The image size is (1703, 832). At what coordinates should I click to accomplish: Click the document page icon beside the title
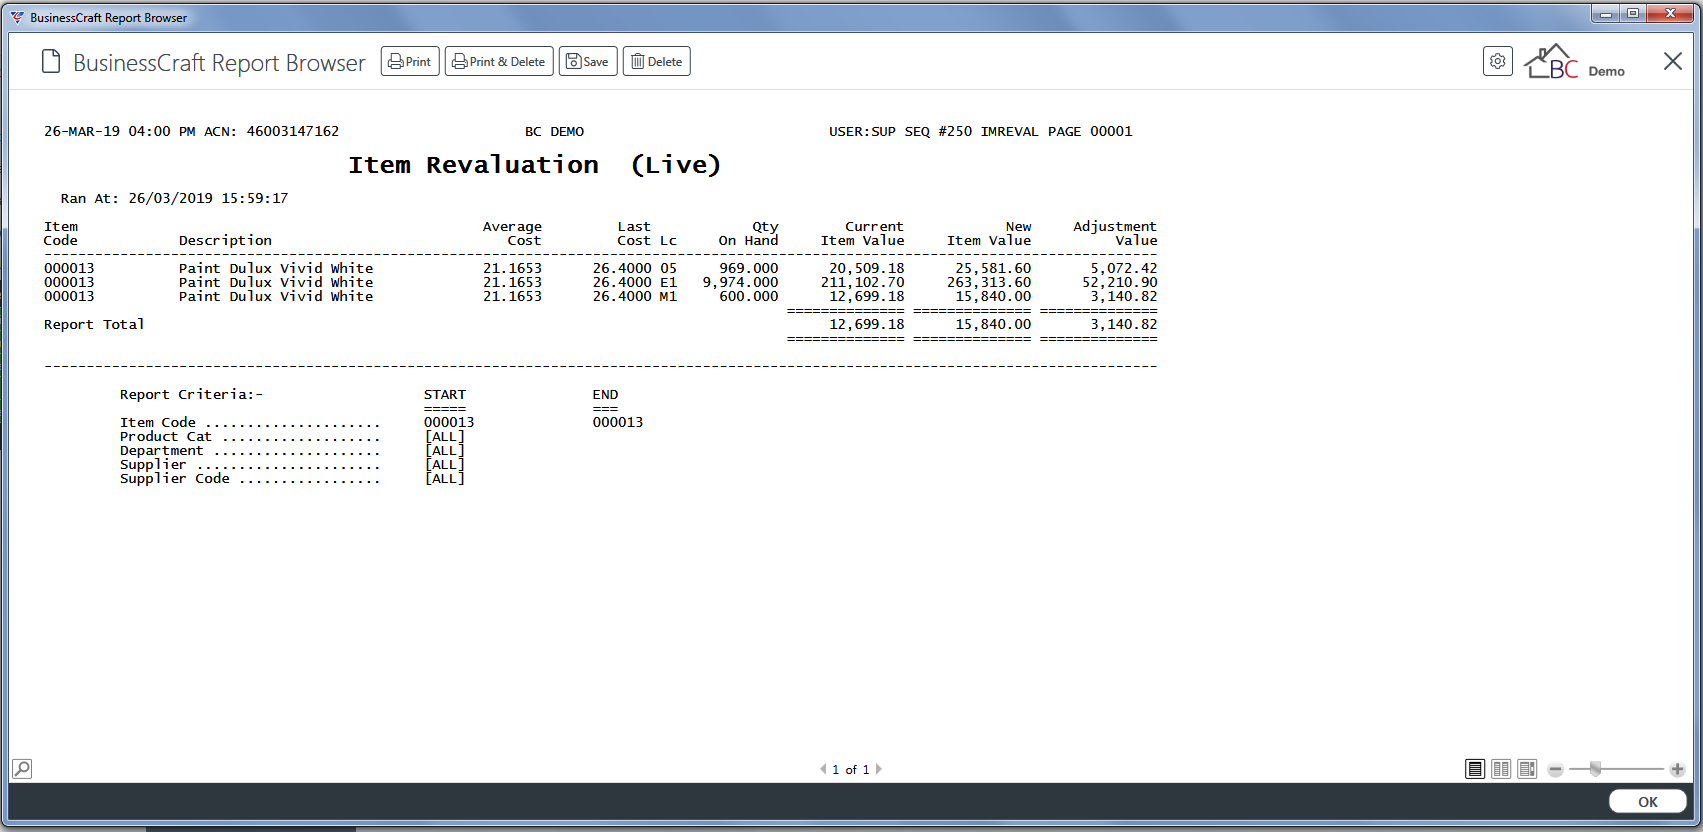point(51,62)
